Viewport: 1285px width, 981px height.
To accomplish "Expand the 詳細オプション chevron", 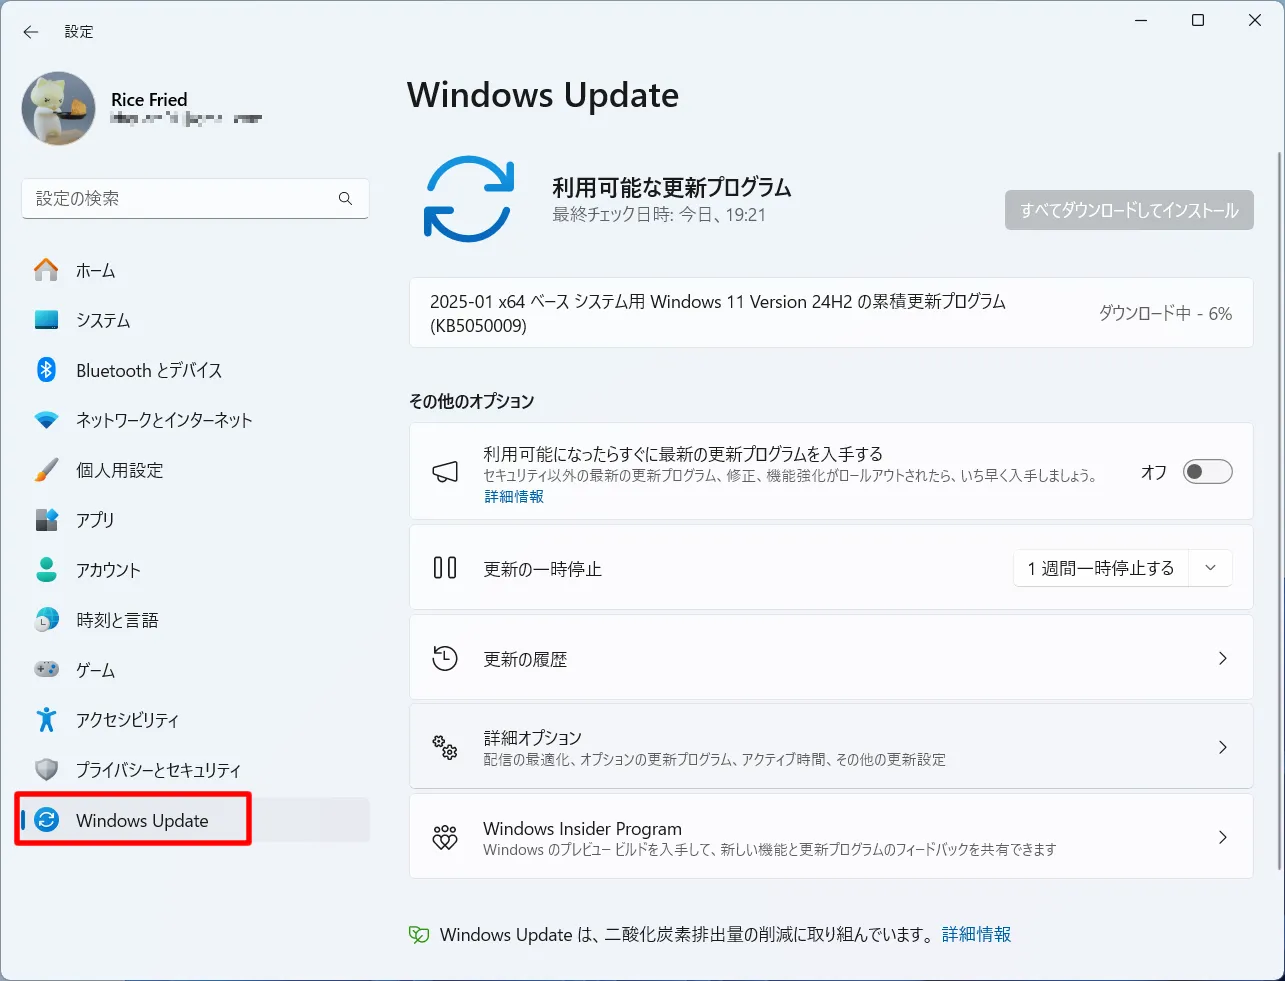I will (1222, 747).
